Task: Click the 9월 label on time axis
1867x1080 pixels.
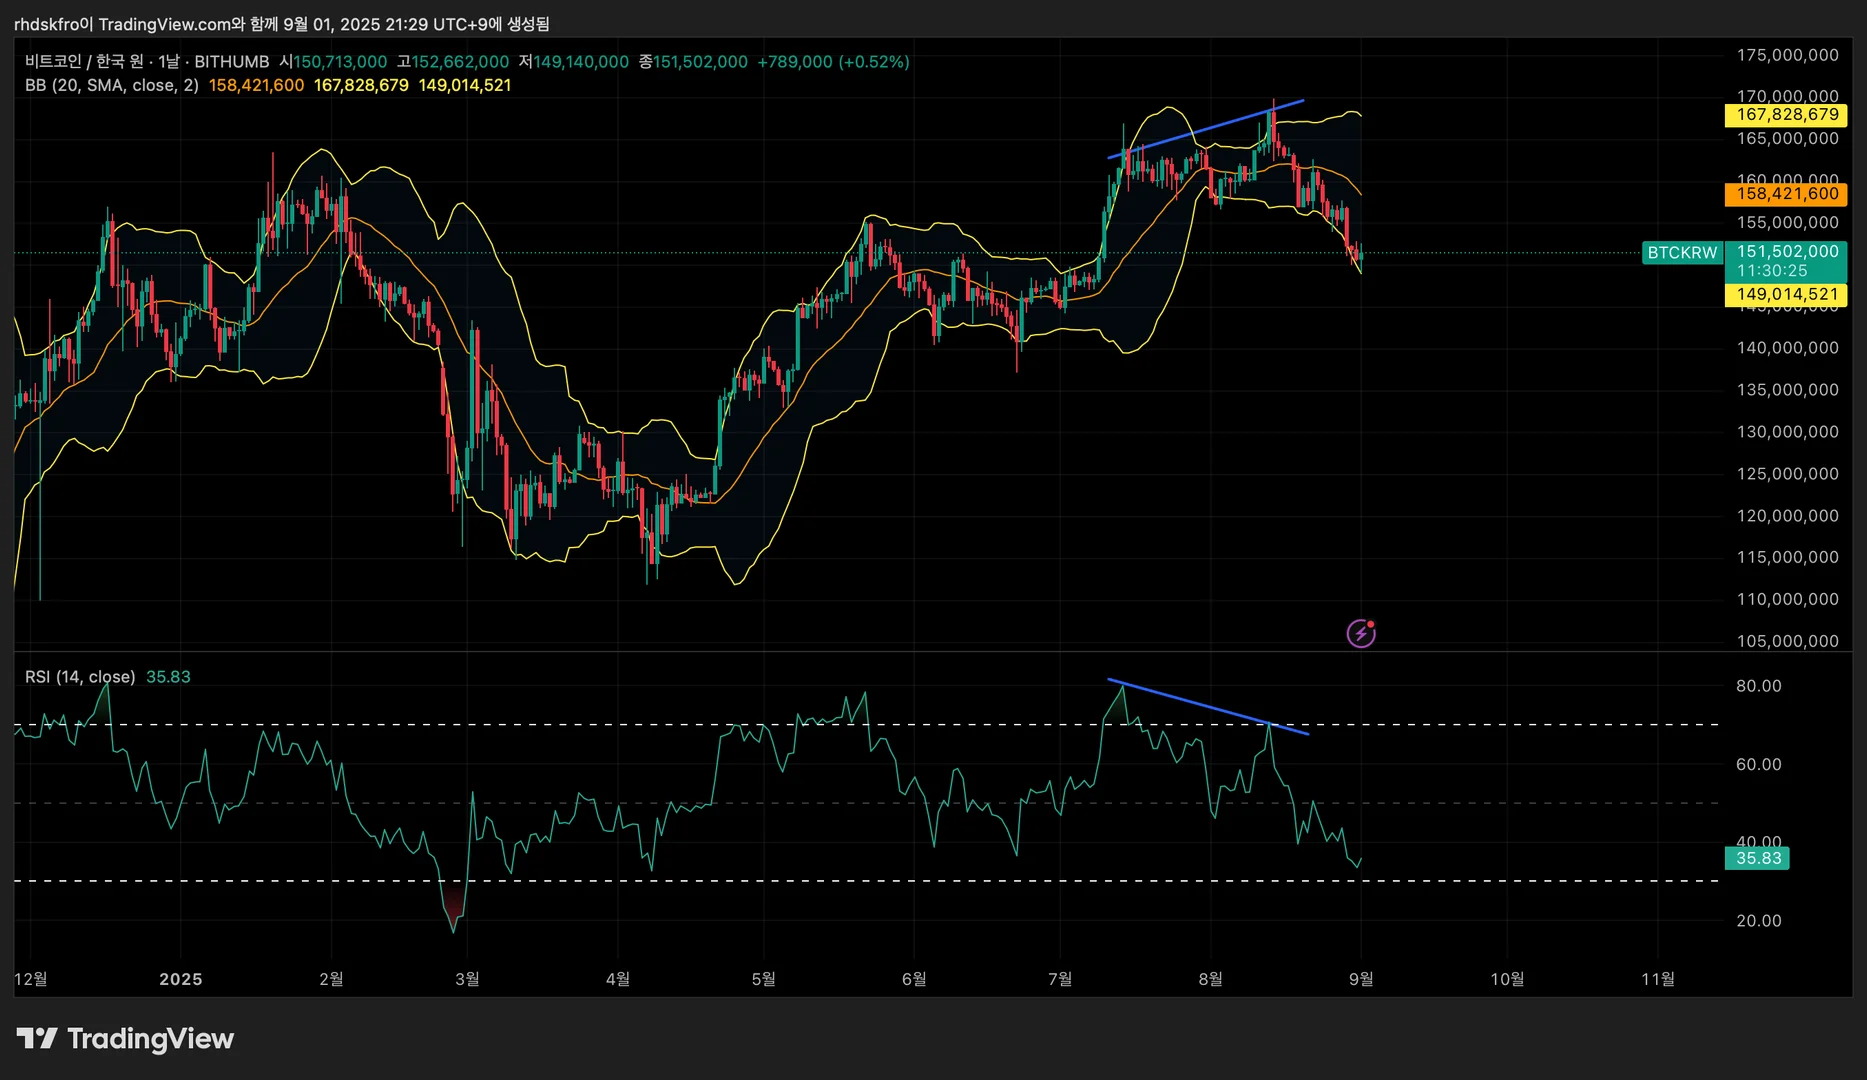Action: click(1361, 979)
